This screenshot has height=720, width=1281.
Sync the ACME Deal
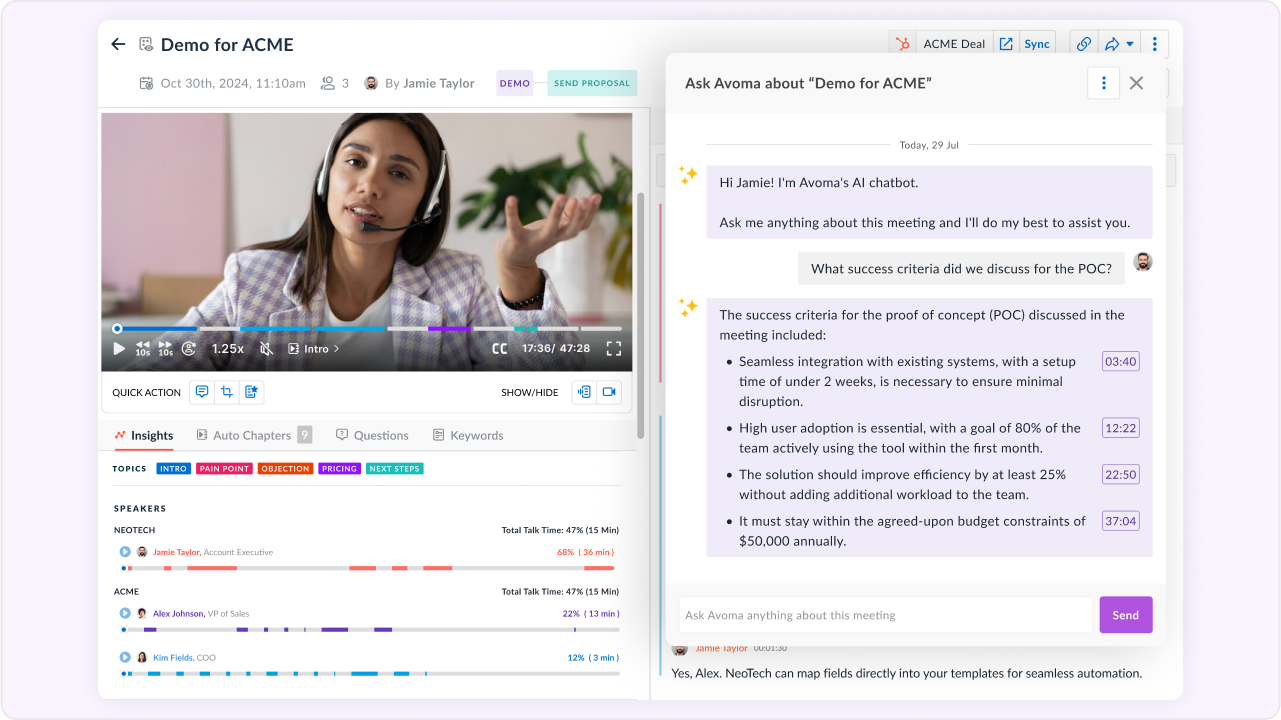click(x=1037, y=44)
